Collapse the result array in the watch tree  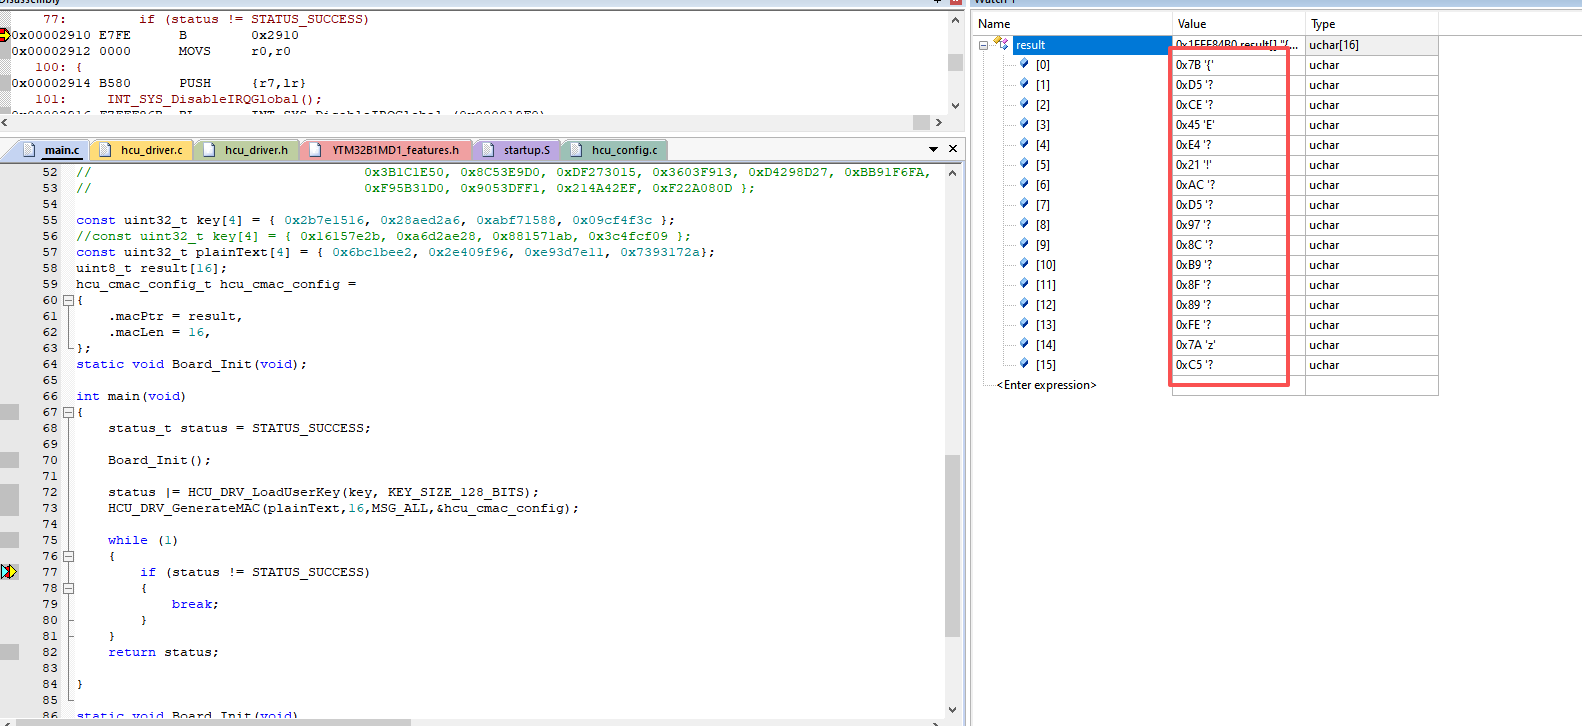[984, 45]
